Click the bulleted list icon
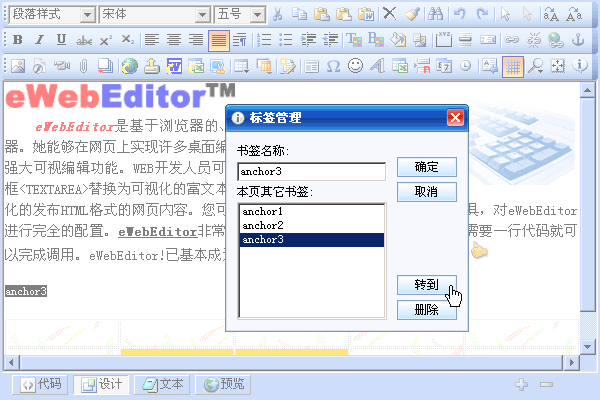This screenshot has width=600, height=400. click(286, 40)
